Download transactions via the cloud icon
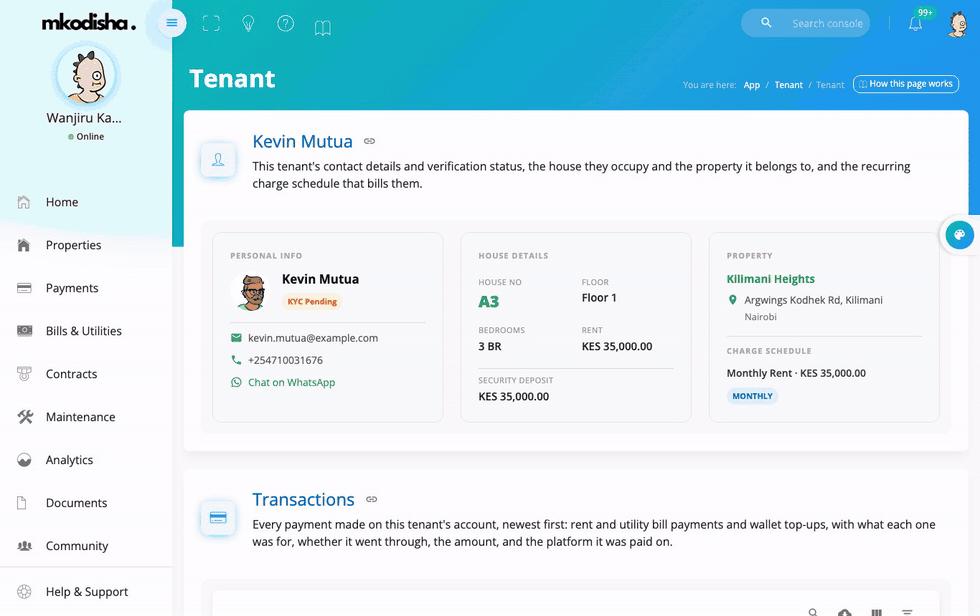The image size is (980, 616). (x=844, y=612)
